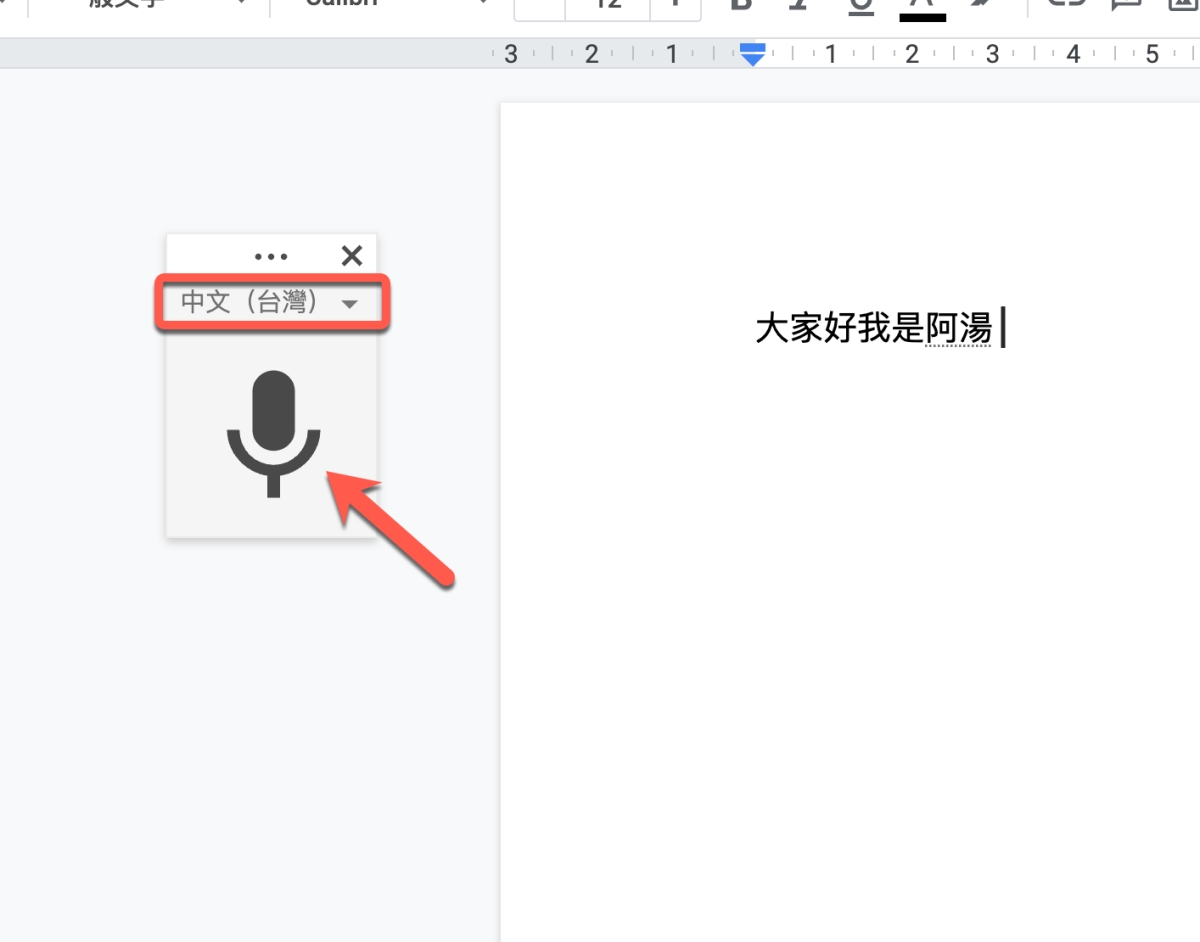Click the text 大家好 in the document
This screenshot has width=1200, height=942.
[x=805, y=328]
